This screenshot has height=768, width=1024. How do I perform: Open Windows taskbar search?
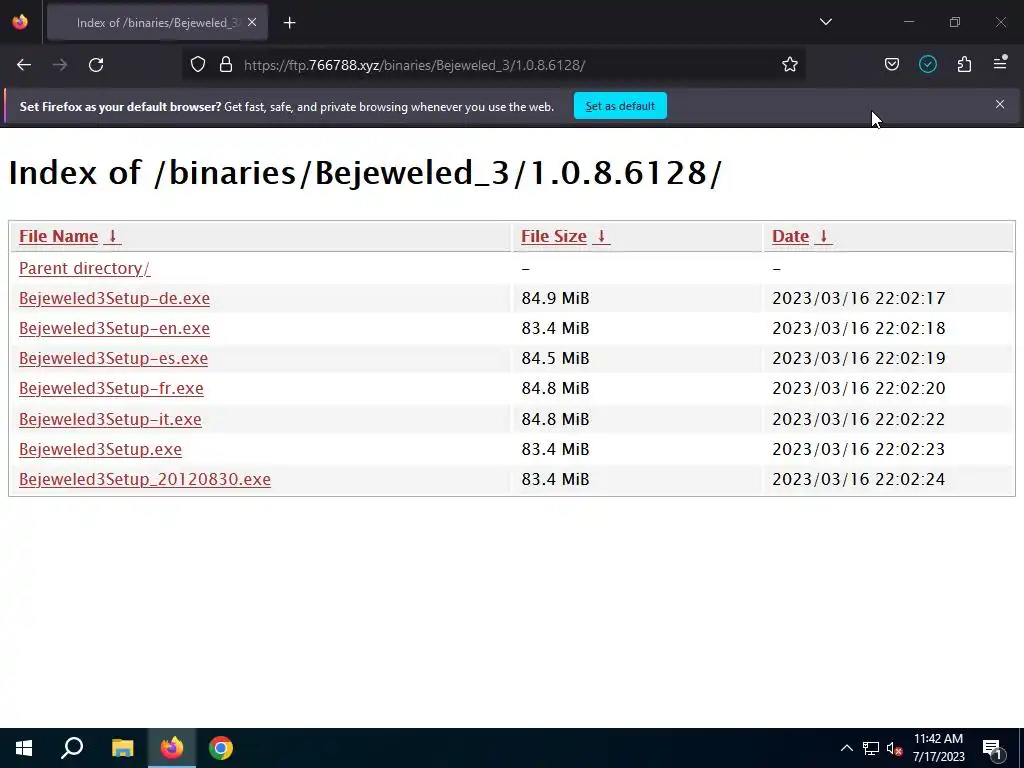(72, 748)
